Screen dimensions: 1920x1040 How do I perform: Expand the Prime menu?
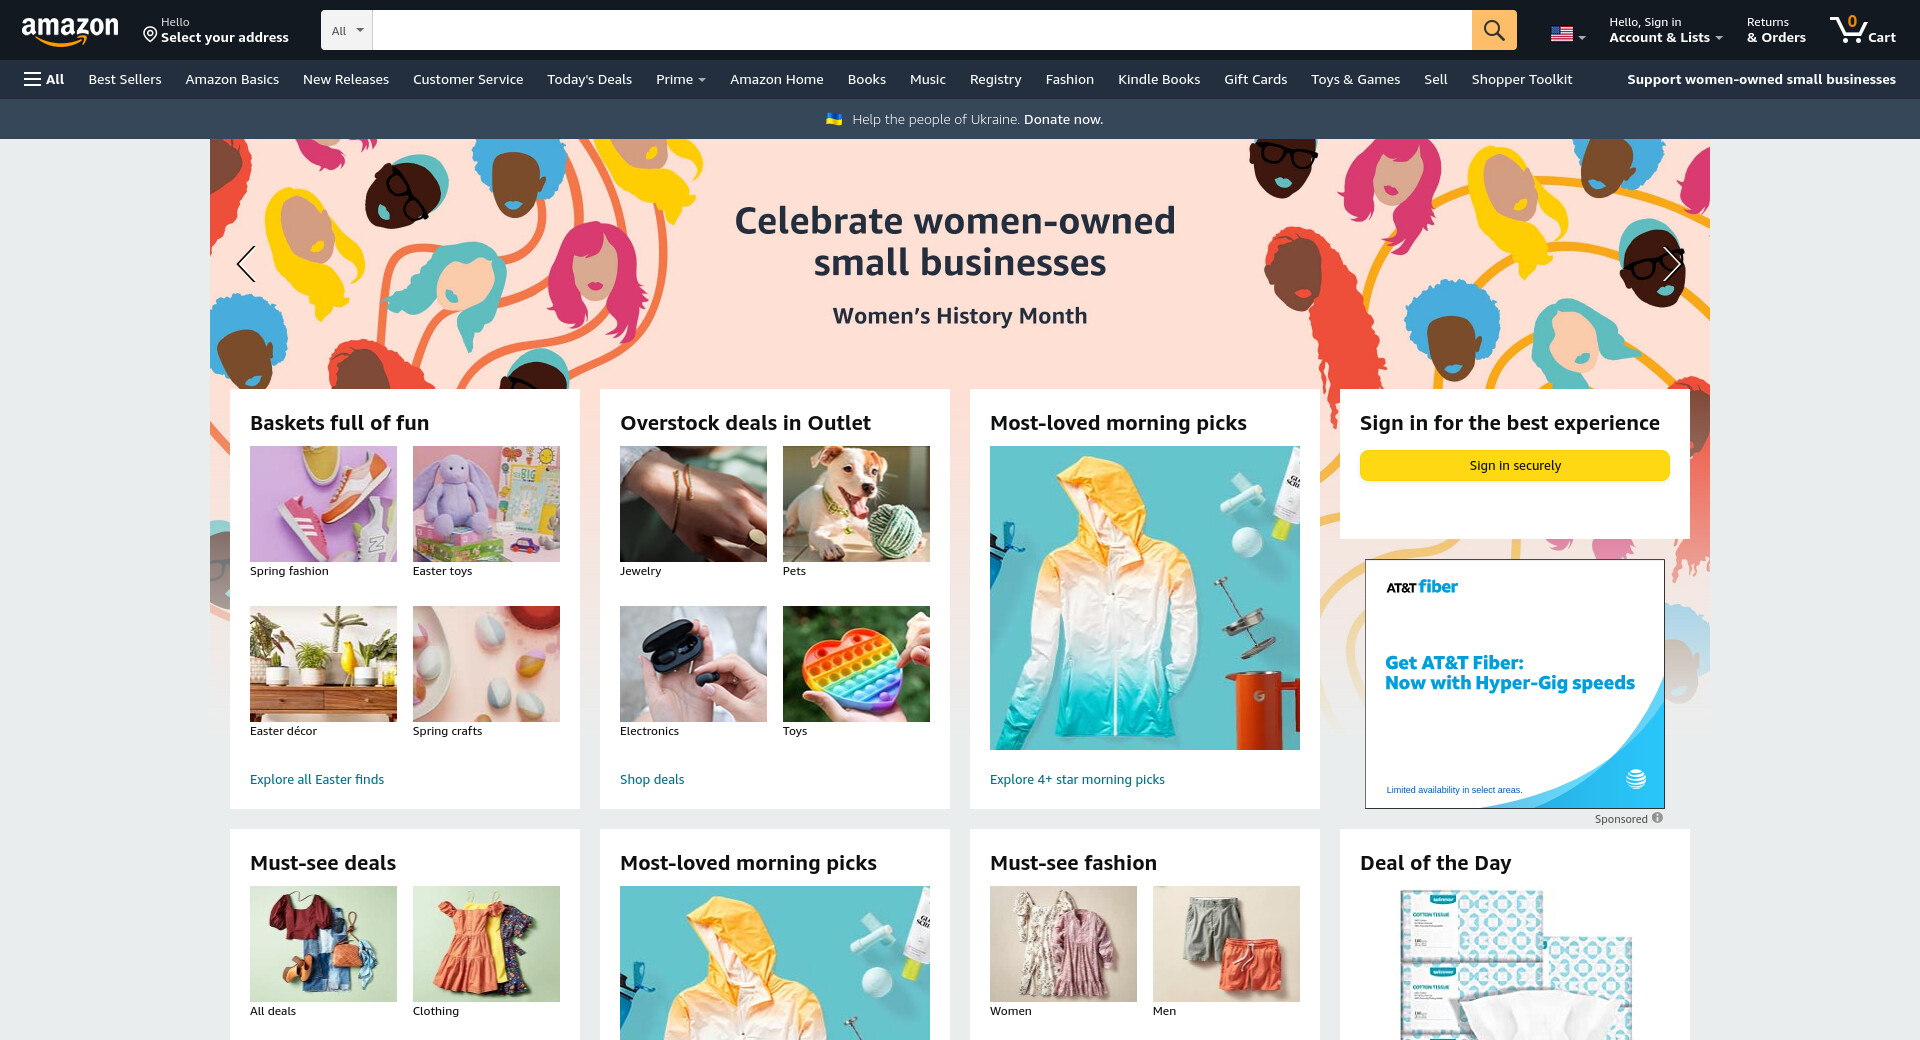(x=681, y=79)
